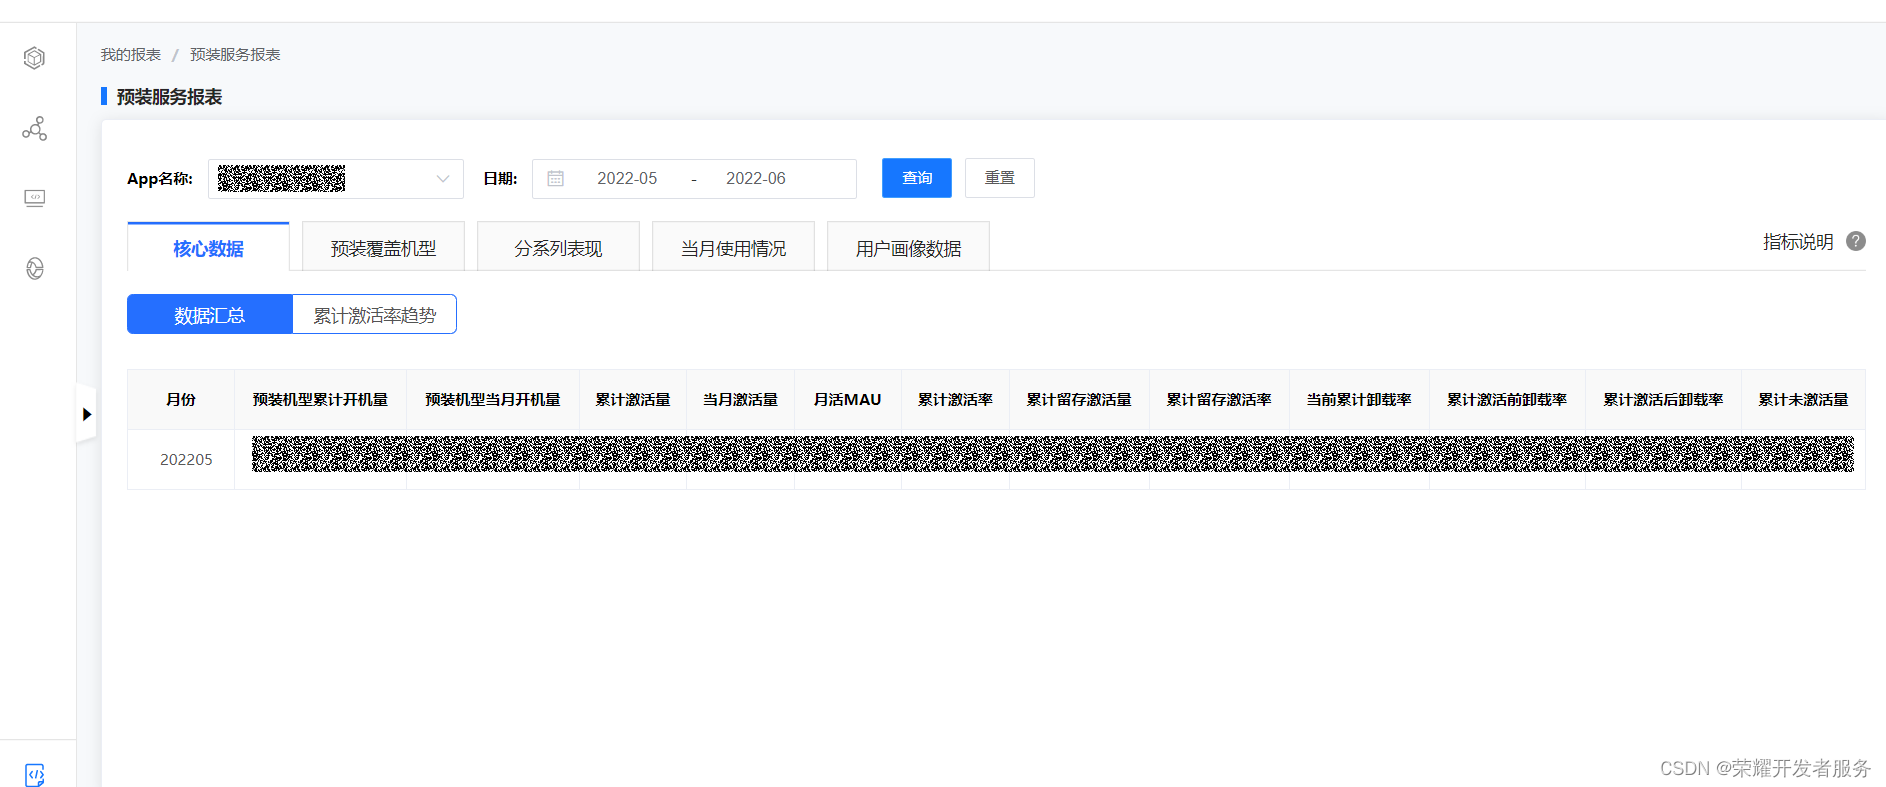Screen dimensions: 1886x787
Task: Click the start date 2022-05 field
Action: pyautogui.click(x=627, y=178)
